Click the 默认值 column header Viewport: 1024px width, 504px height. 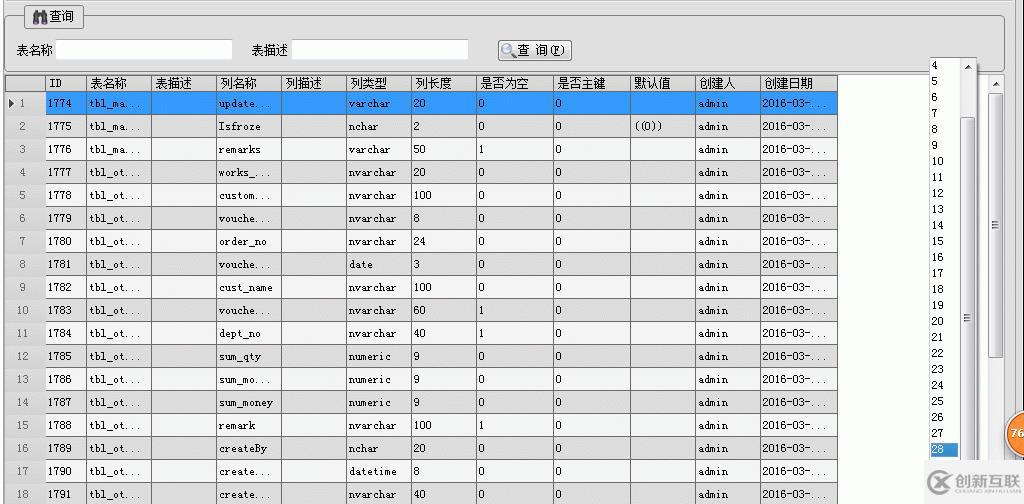pyautogui.click(x=663, y=84)
